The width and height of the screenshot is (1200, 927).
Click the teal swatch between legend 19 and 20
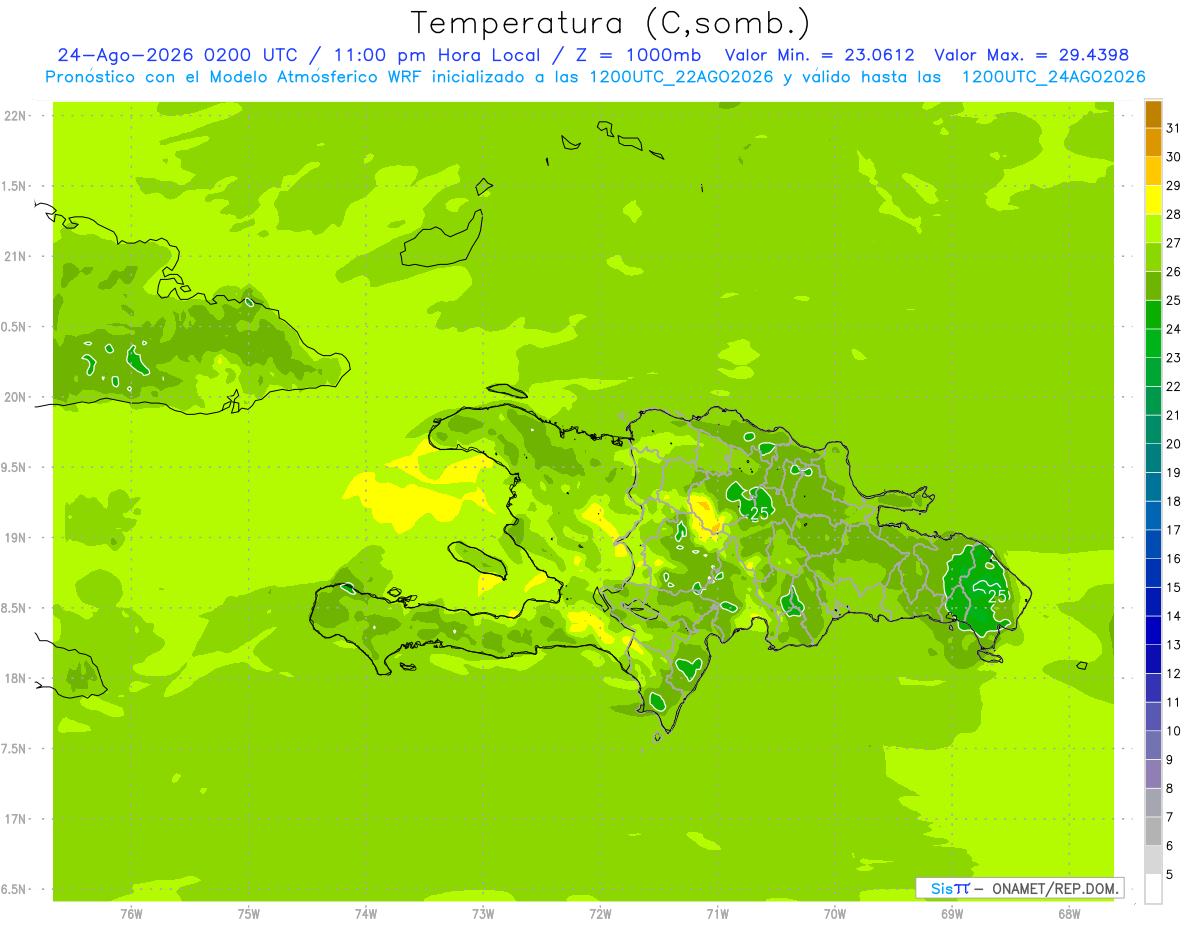point(1153,459)
